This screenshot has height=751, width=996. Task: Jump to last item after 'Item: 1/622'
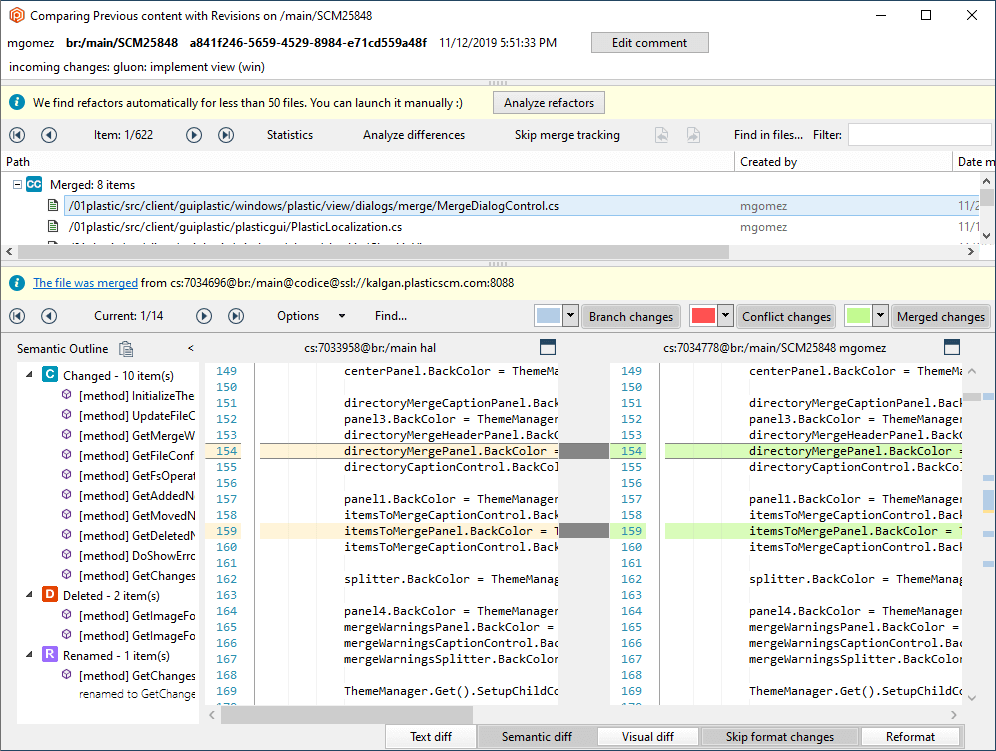[225, 135]
